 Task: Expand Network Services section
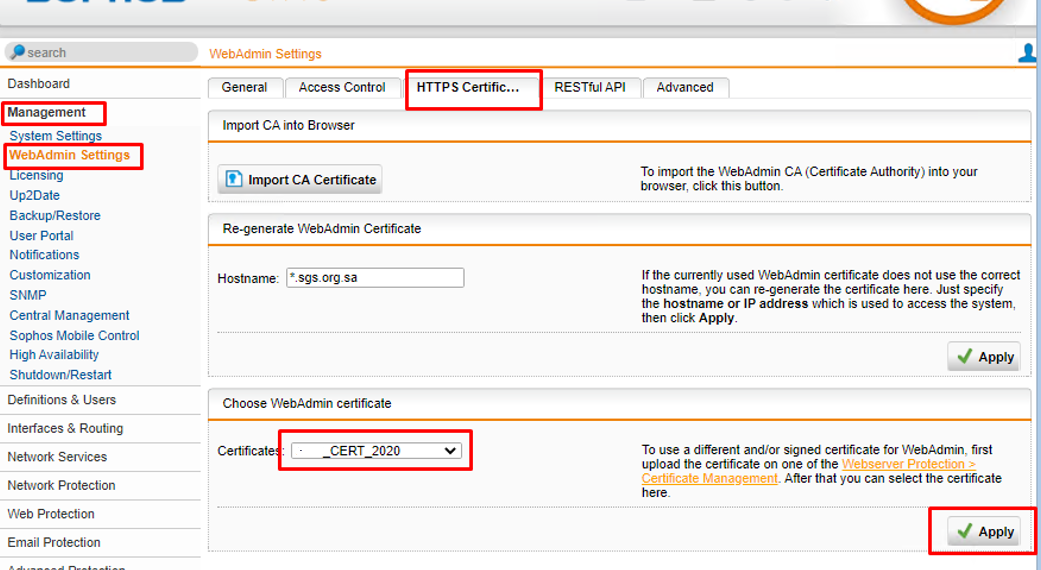point(57,457)
